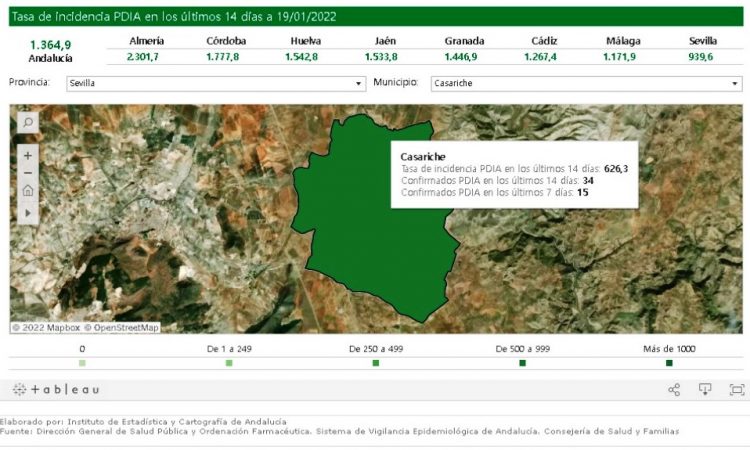The image size is (750, 450).
Task: Open the Tableau logo link
Action: 56,389
